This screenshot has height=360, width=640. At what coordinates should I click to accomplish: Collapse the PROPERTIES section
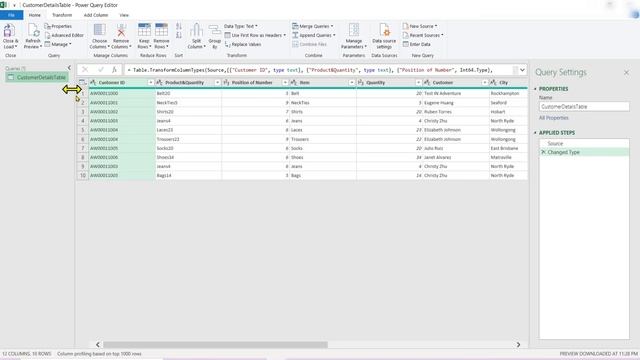pyautogui.click(x=535, y=89)
